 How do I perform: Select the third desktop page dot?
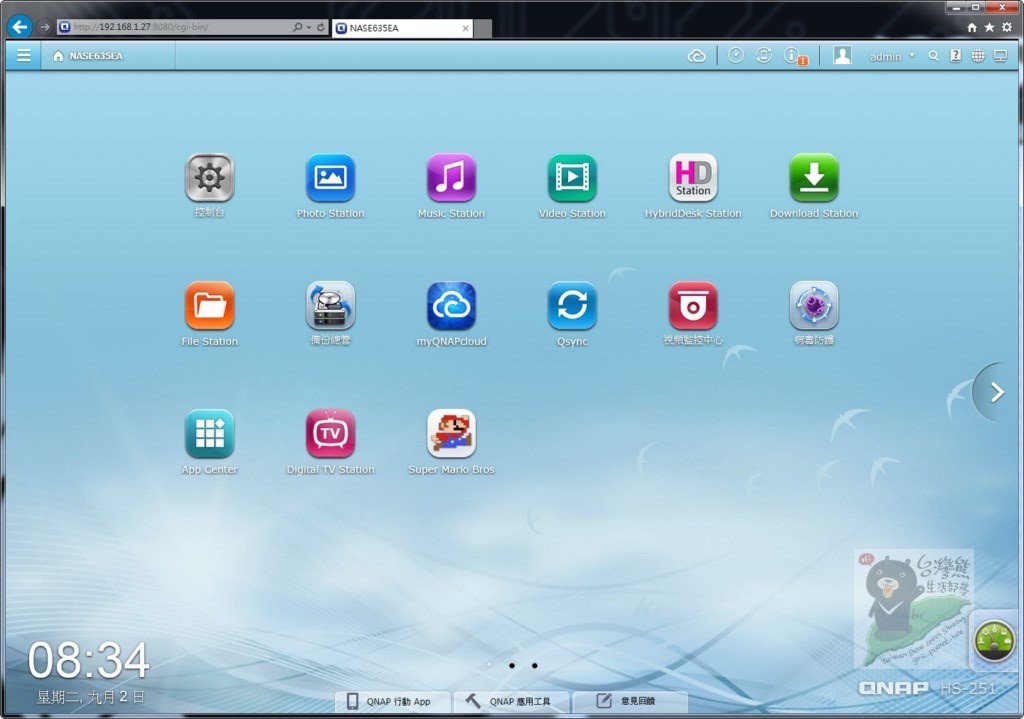point(535,665)
